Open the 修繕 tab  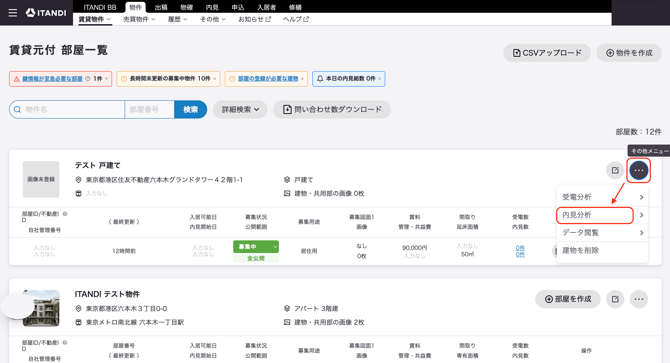[295, 7]
